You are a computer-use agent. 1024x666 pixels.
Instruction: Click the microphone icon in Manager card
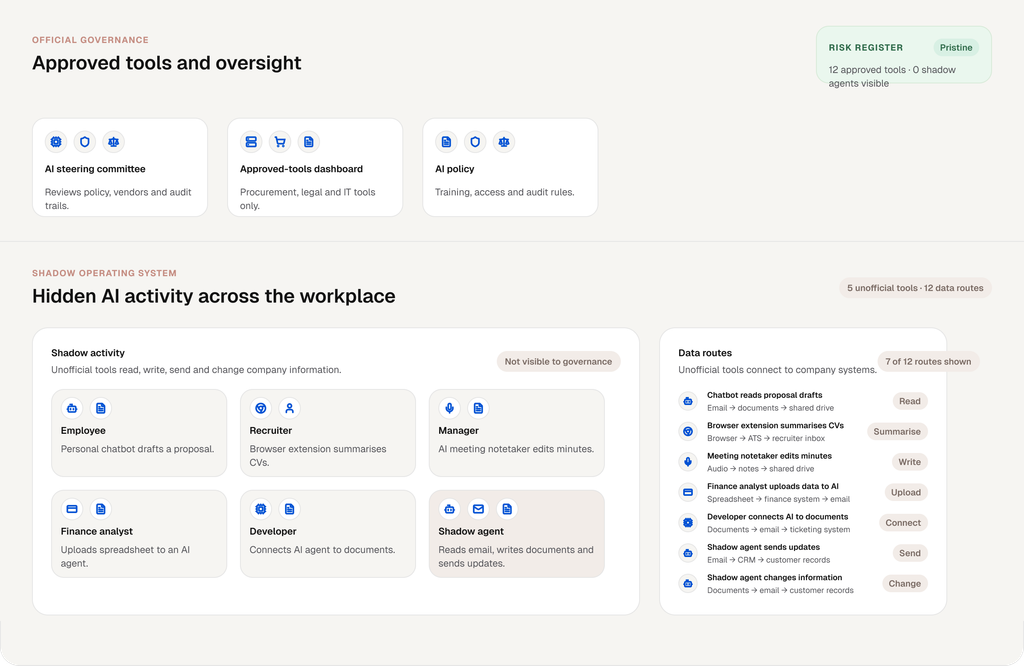pos(449,408)
